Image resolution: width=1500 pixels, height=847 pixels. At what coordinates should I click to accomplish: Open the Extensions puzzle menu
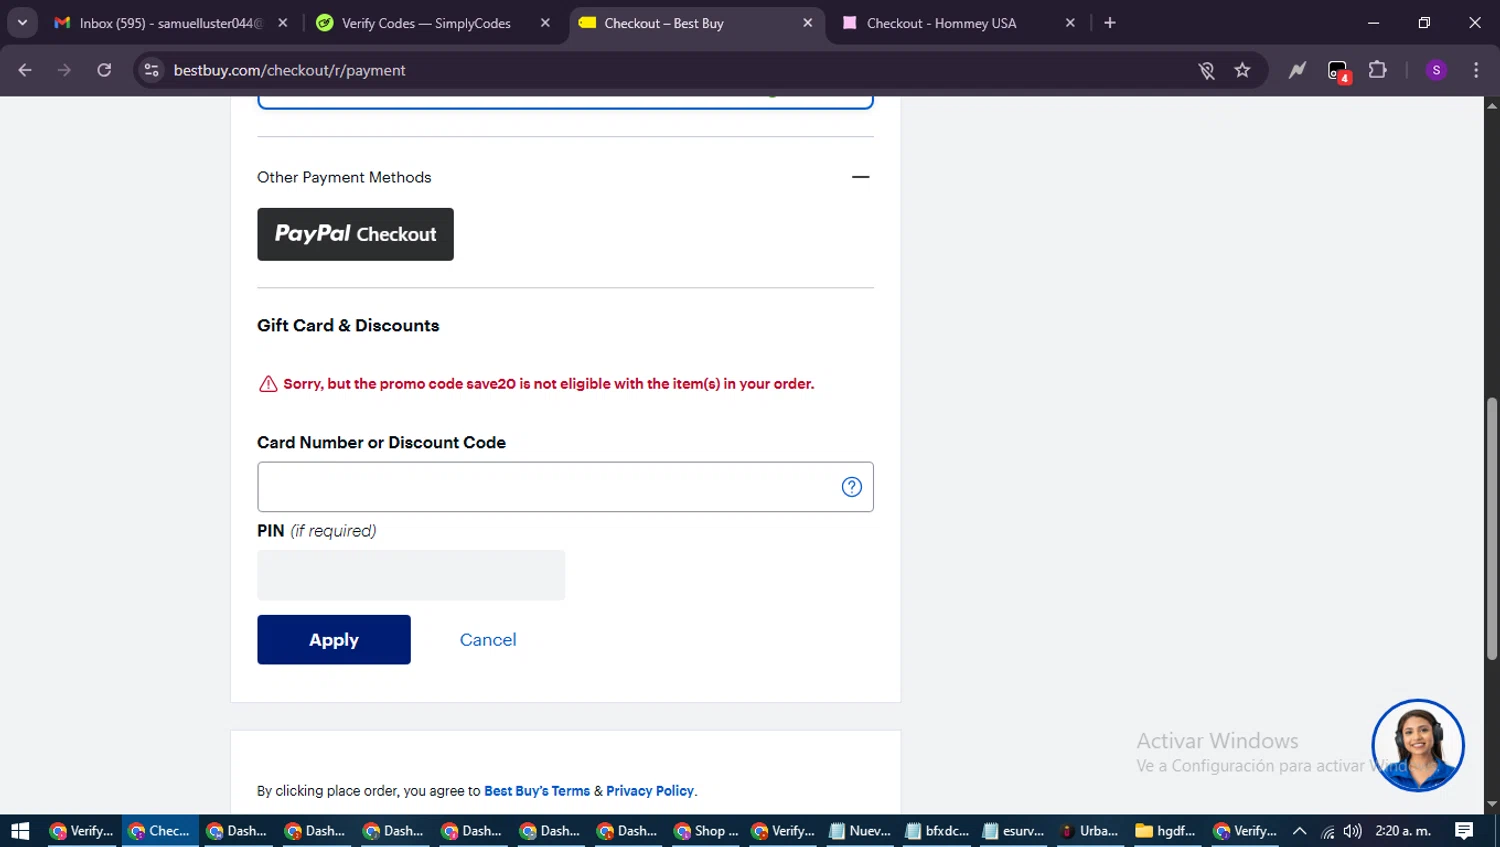click(1378, 70)
